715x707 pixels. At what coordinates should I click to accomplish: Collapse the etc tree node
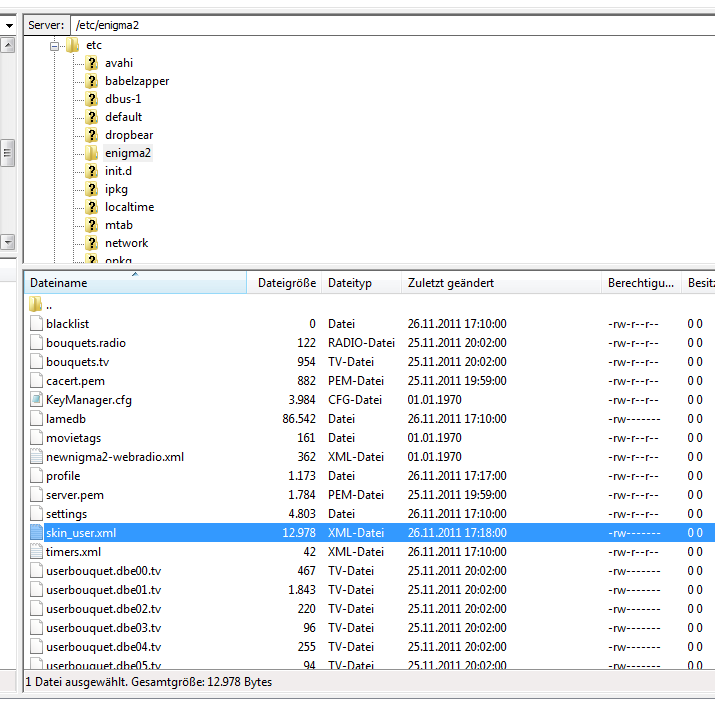pyautogui.click(x=54, y=45)
